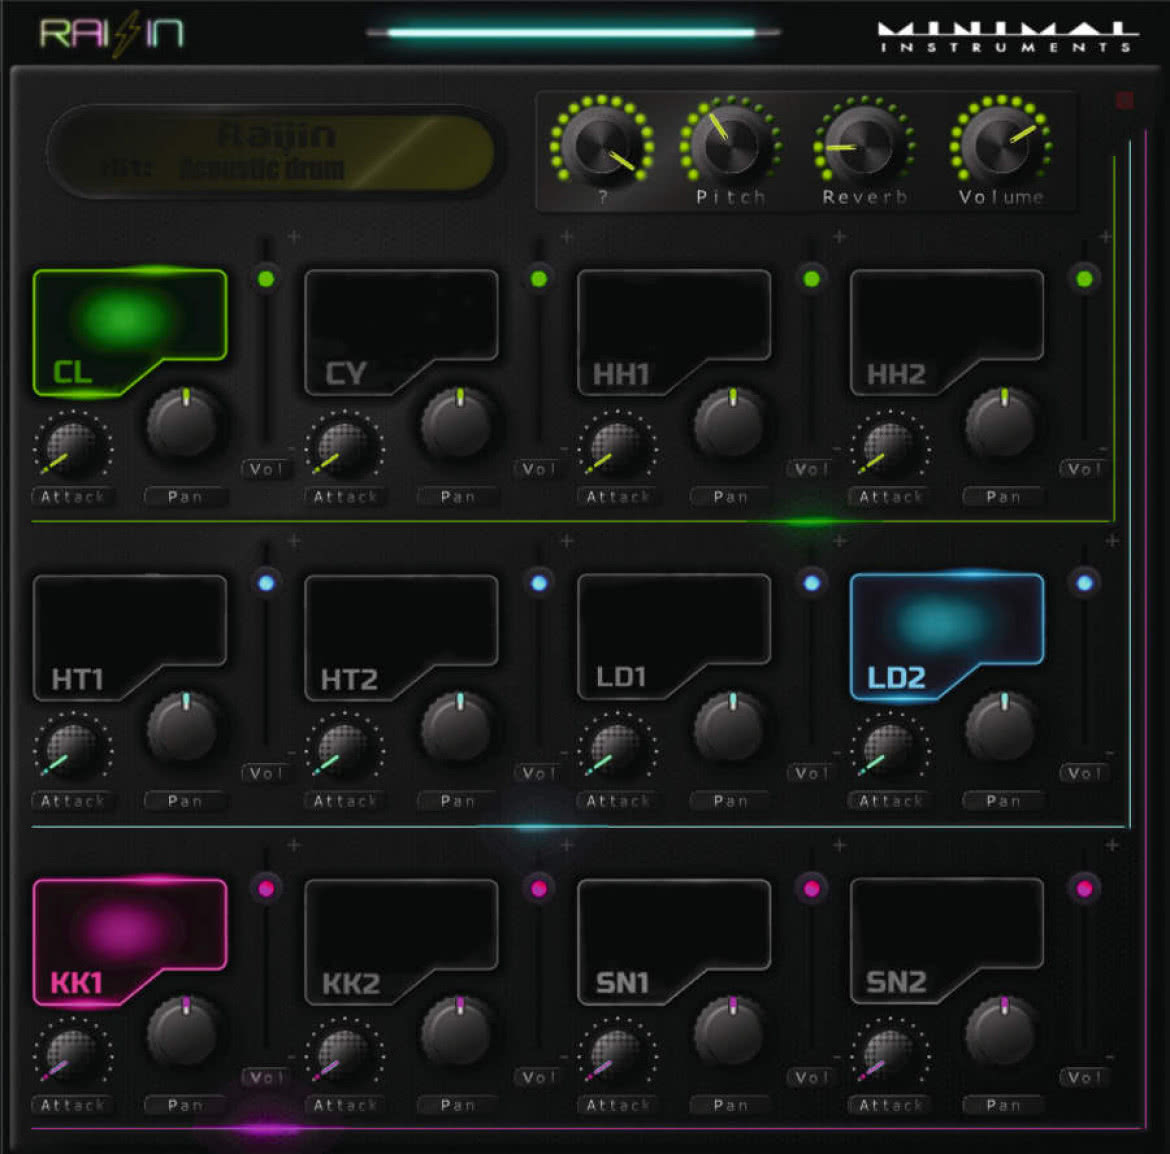
Task: Trigger the SN2 snare pad
Action: (947, 942)
